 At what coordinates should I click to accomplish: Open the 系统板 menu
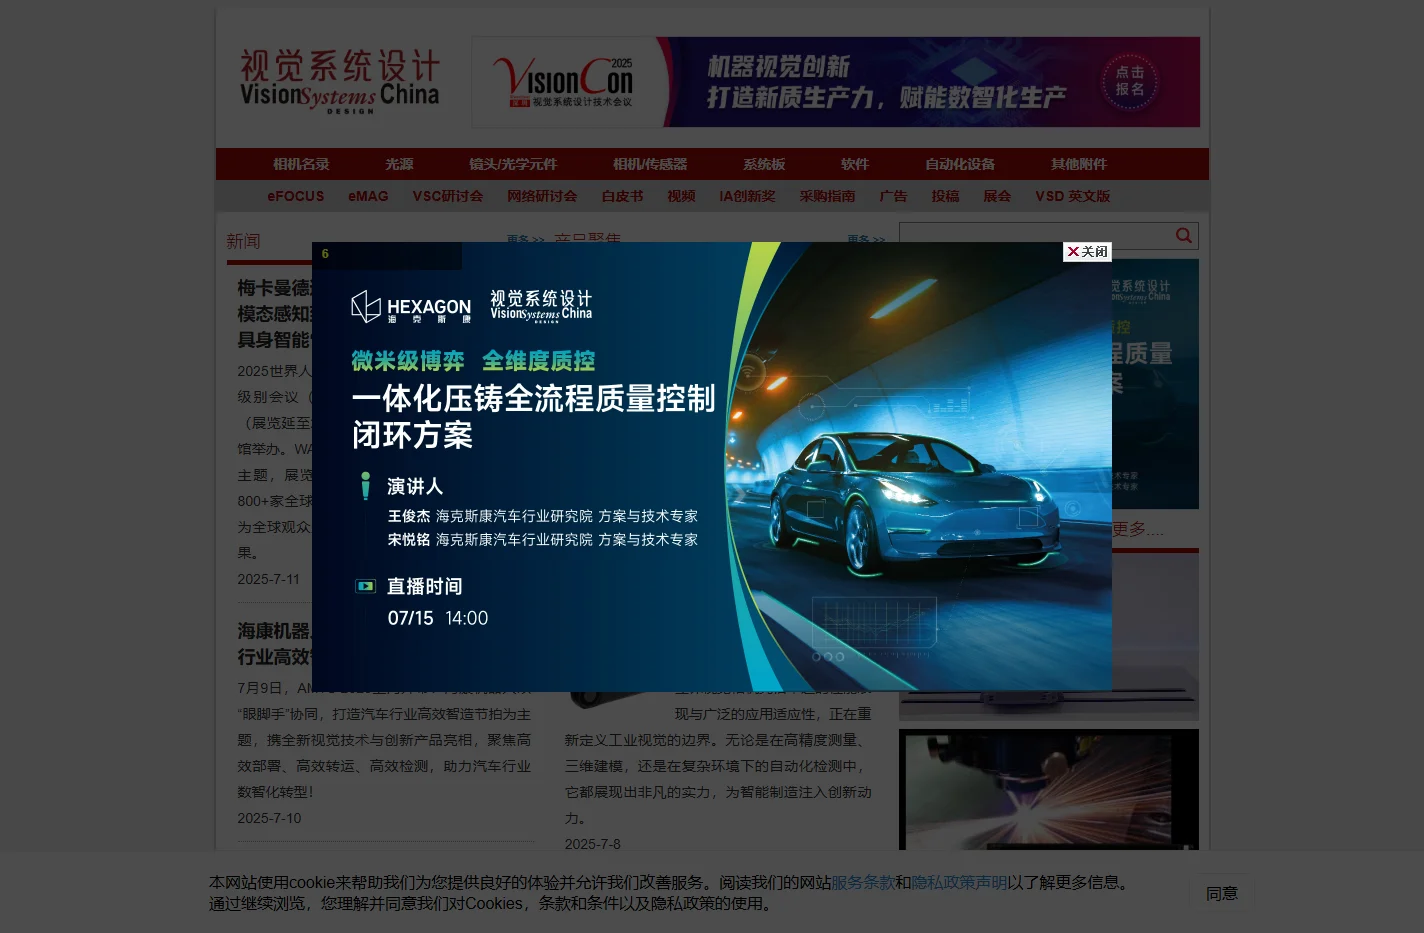tap(764, 164)
